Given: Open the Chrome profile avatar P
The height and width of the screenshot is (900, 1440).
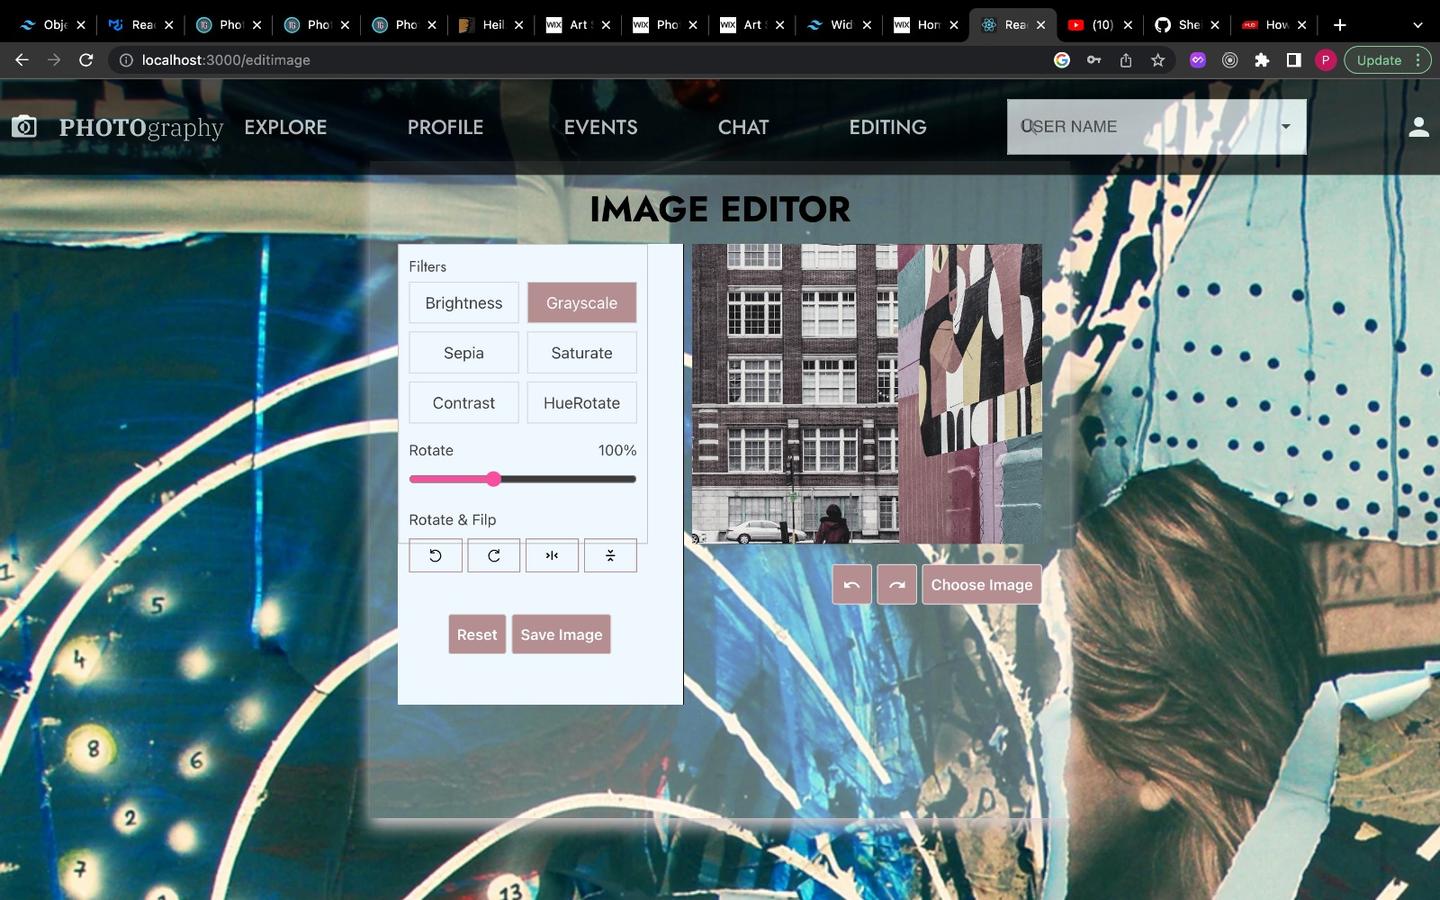Looking at the screenshot, I should [x=1326, y=60].
